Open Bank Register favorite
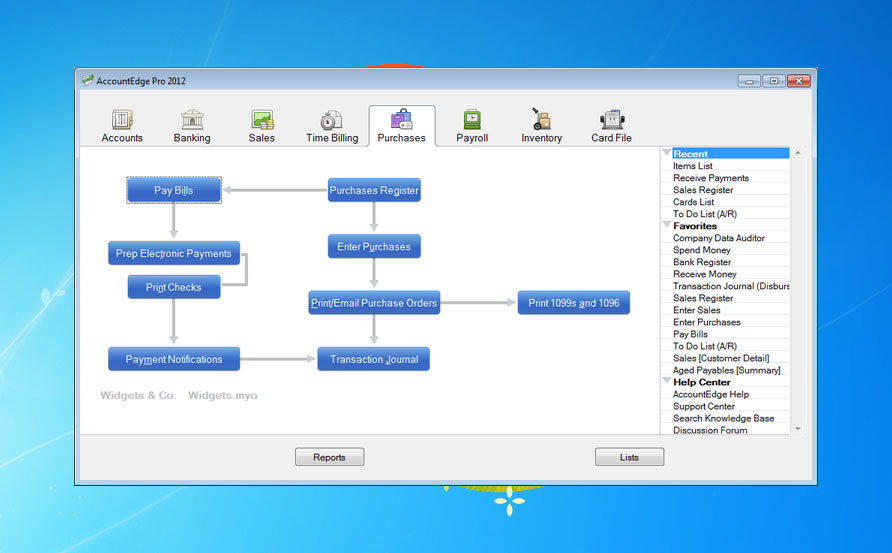892x553 pixels. (x=702, y=262)
